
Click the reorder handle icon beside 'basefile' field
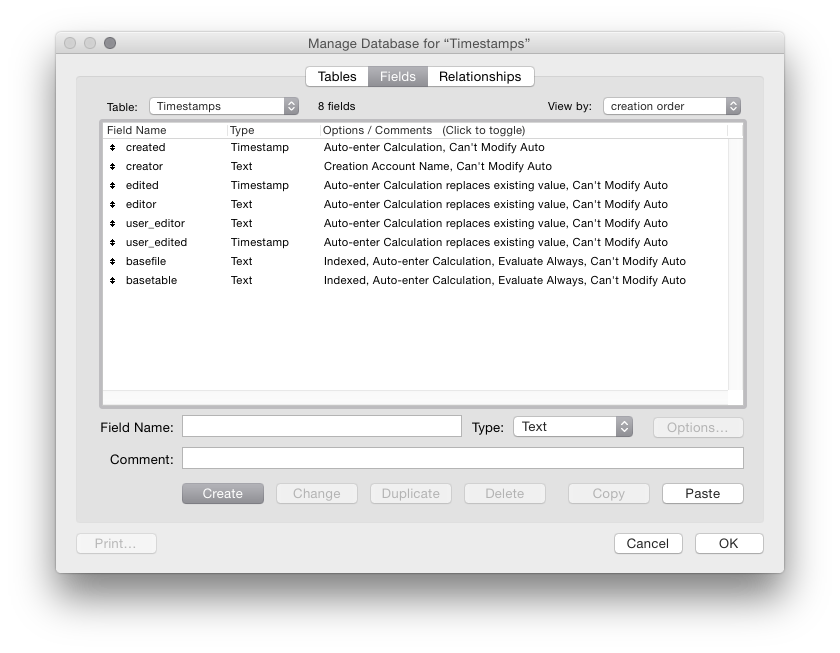[113, 262]
